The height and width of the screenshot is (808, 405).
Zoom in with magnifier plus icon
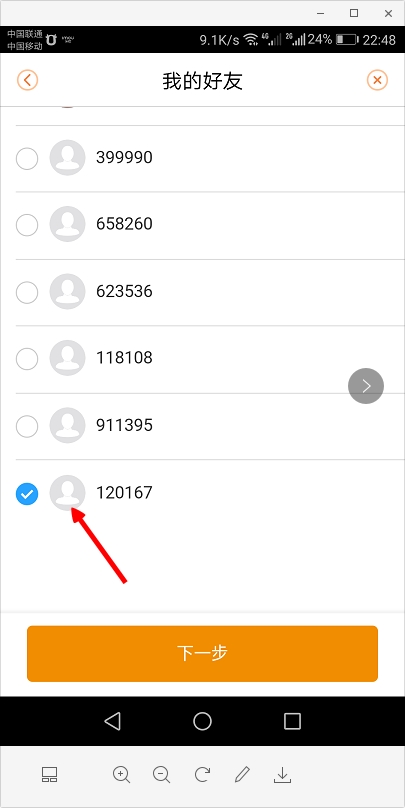(x=122, y=775)
